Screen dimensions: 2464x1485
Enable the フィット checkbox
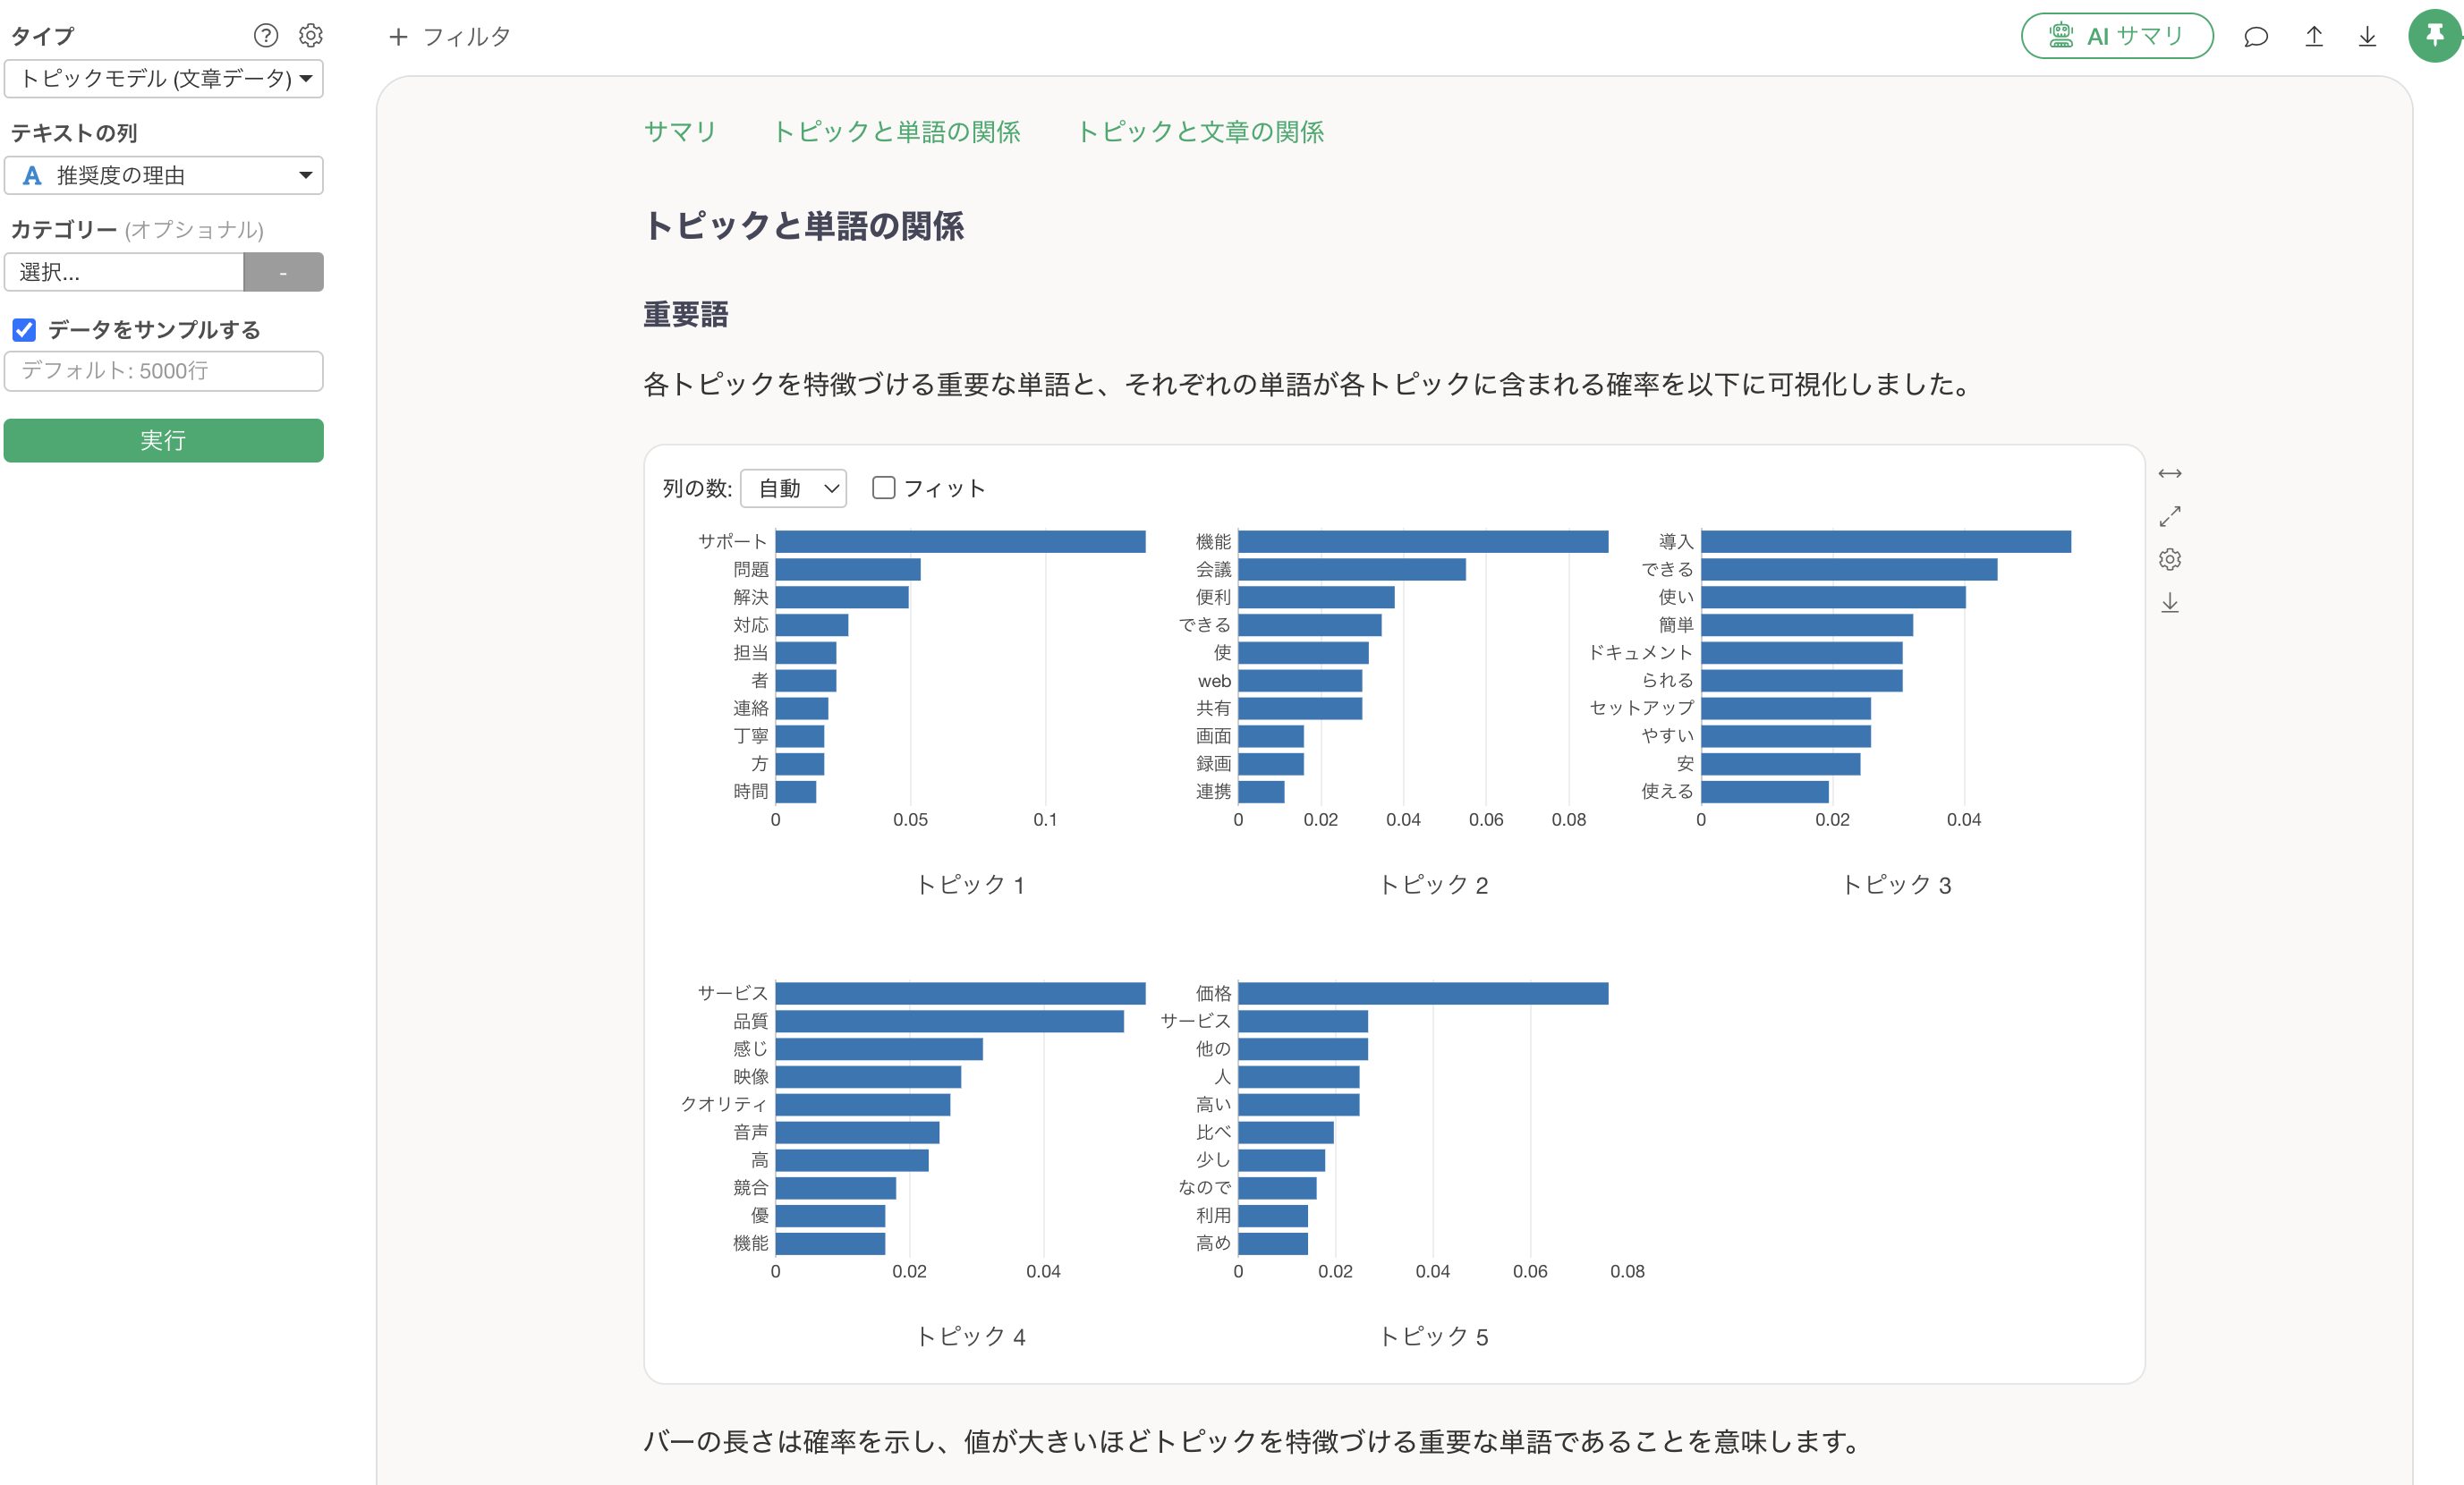coord(883,487)
